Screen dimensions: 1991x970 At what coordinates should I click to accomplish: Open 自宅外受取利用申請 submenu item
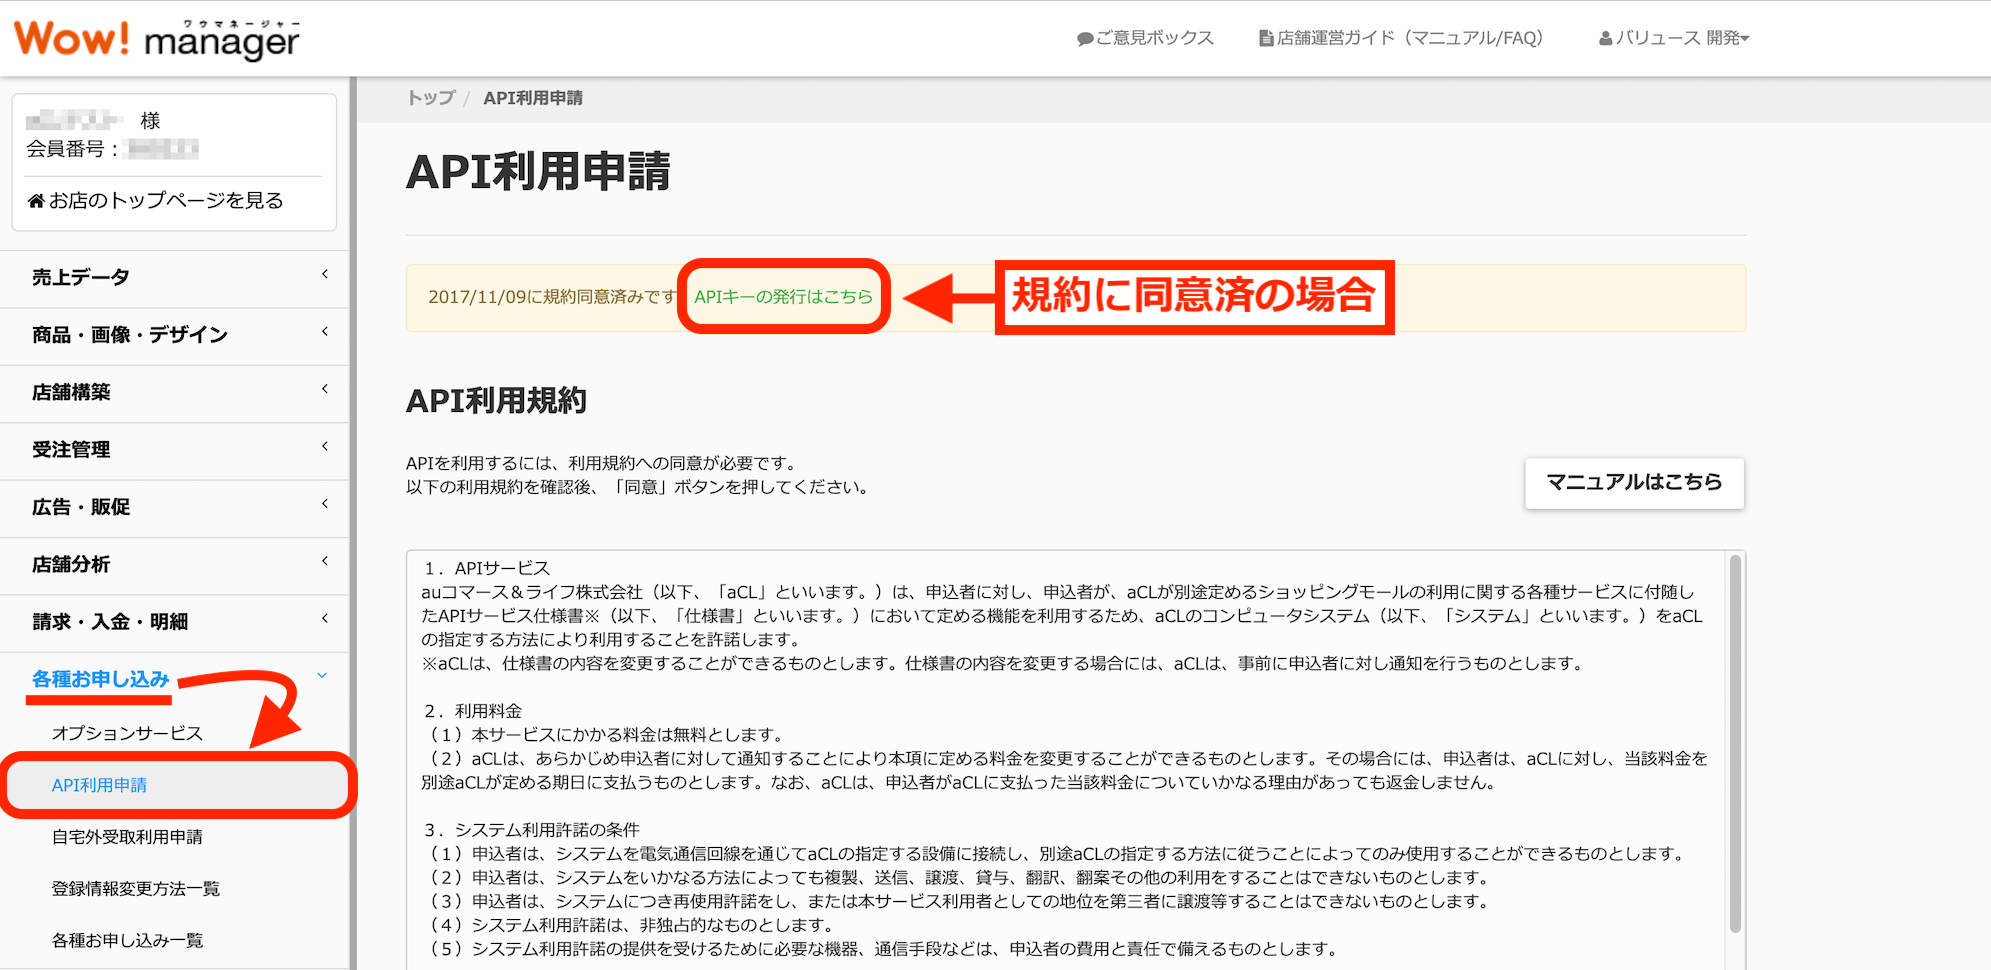point(127,837)
